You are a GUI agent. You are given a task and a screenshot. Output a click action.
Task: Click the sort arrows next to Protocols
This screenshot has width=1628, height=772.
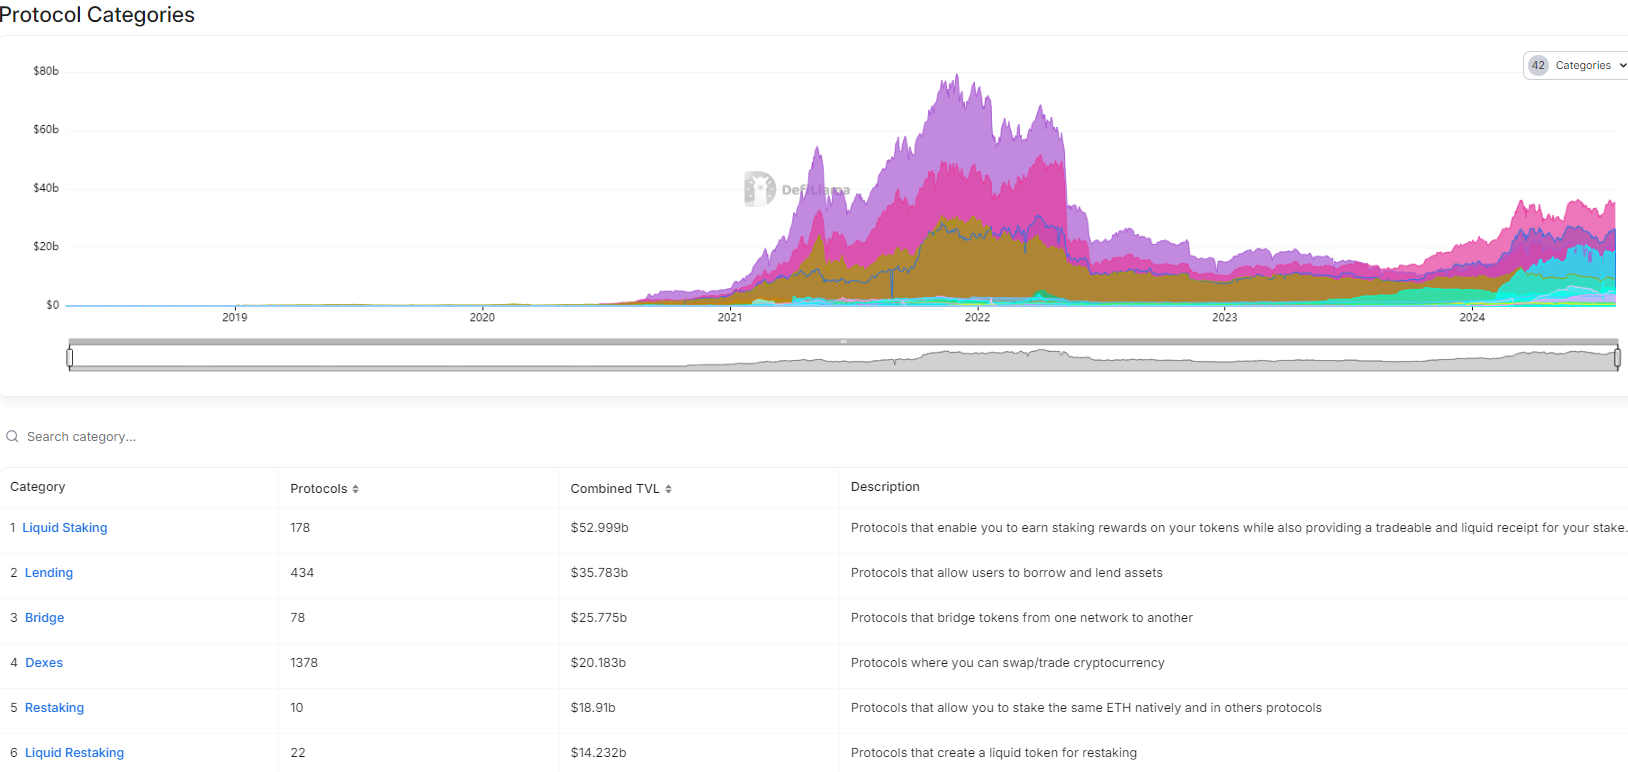[355, 489]
